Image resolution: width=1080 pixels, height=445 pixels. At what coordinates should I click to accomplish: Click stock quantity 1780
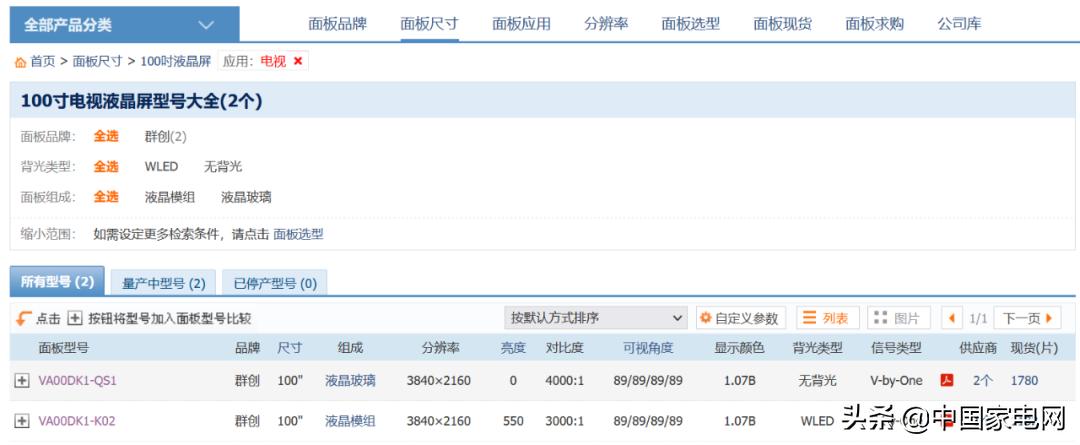[1024, 380]
